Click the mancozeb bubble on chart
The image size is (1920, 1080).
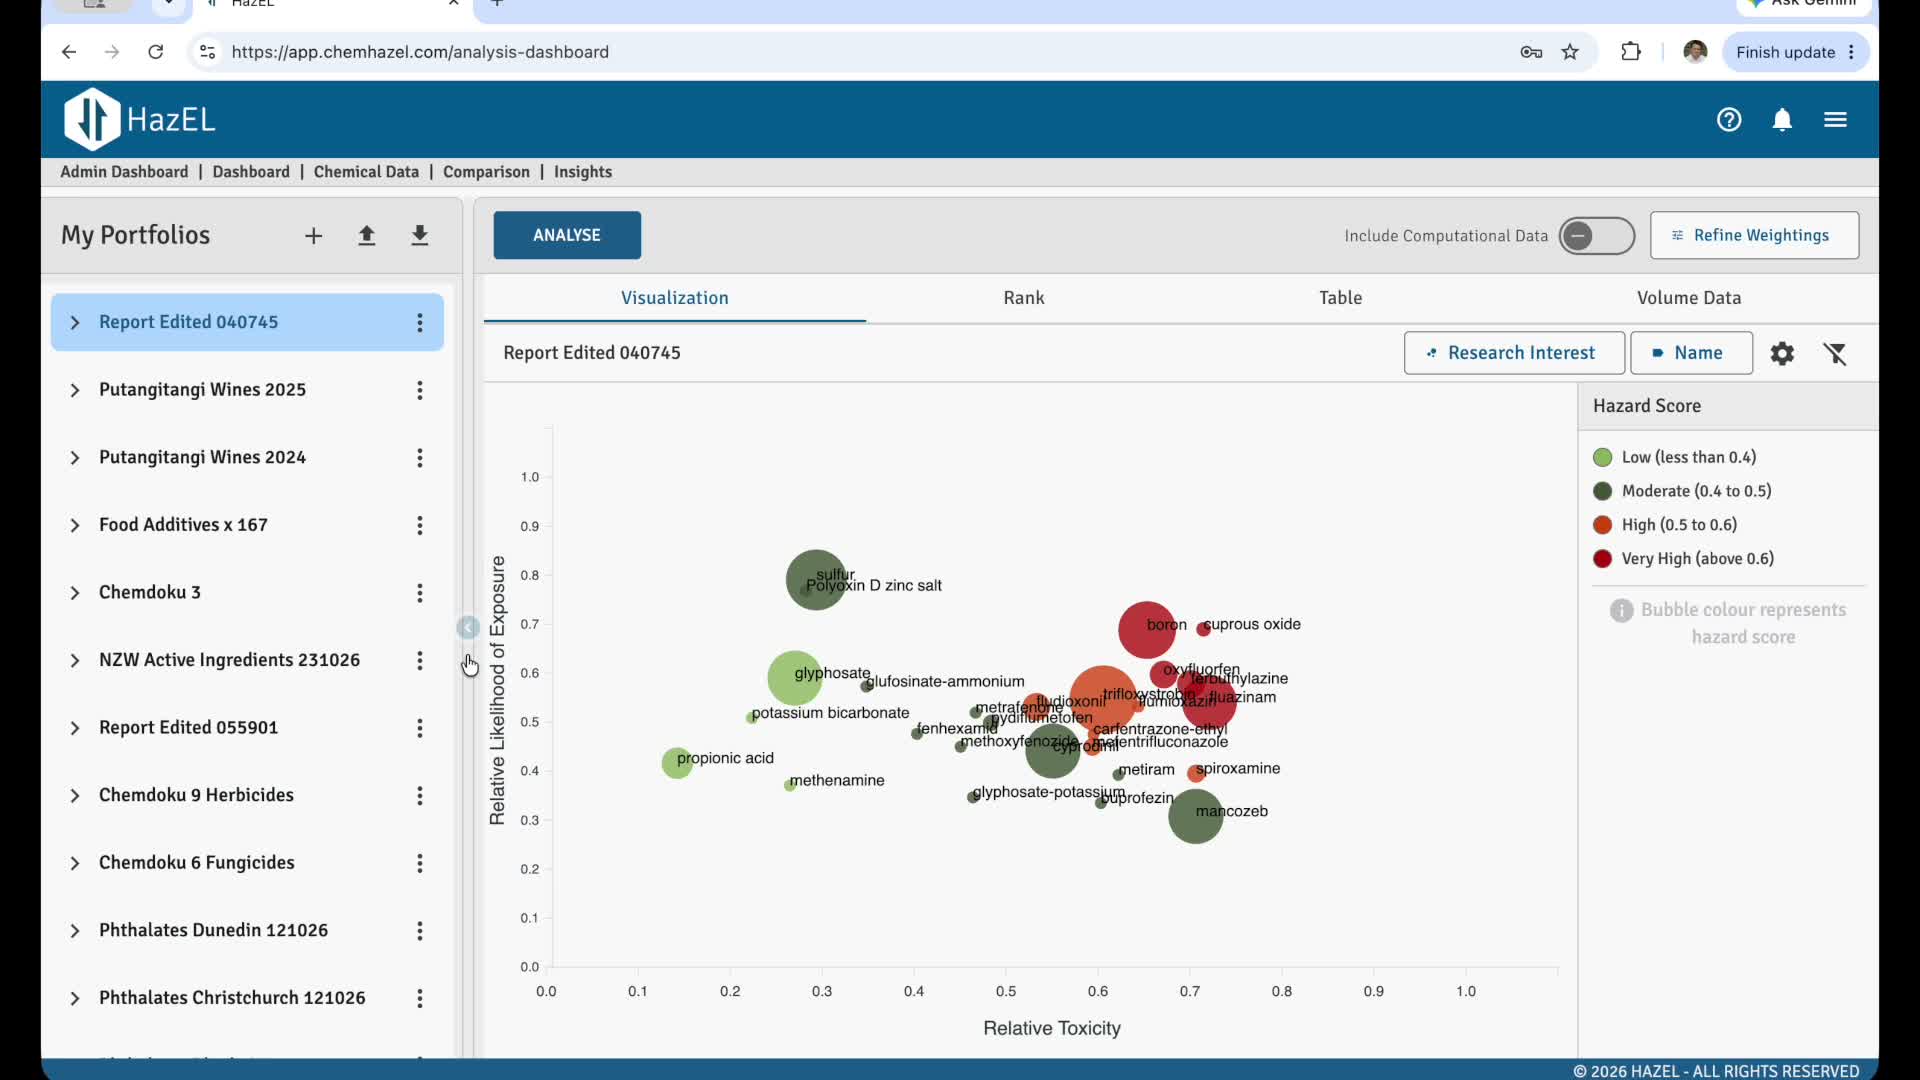(x=1195, y=816)
